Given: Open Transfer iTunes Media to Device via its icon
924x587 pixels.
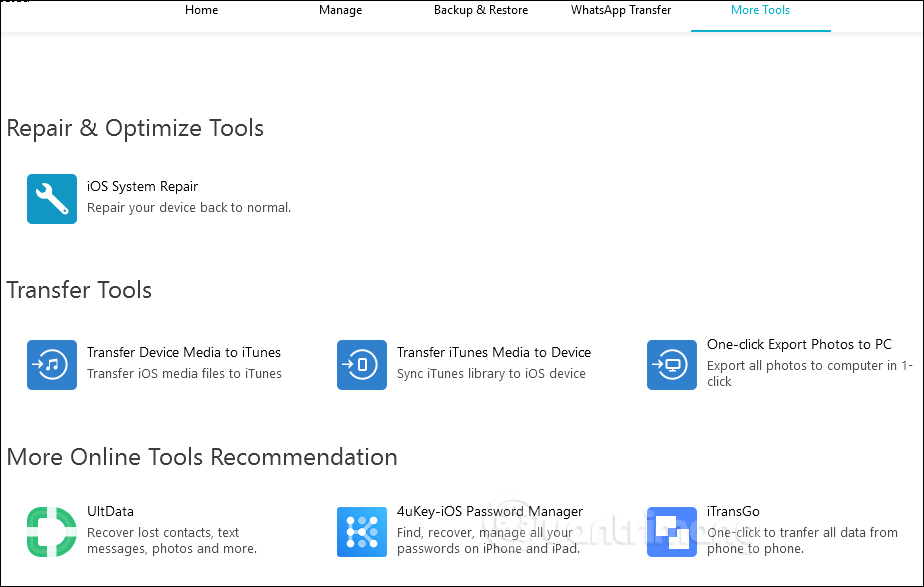Looking at the screenshot, I should point(361,365).
